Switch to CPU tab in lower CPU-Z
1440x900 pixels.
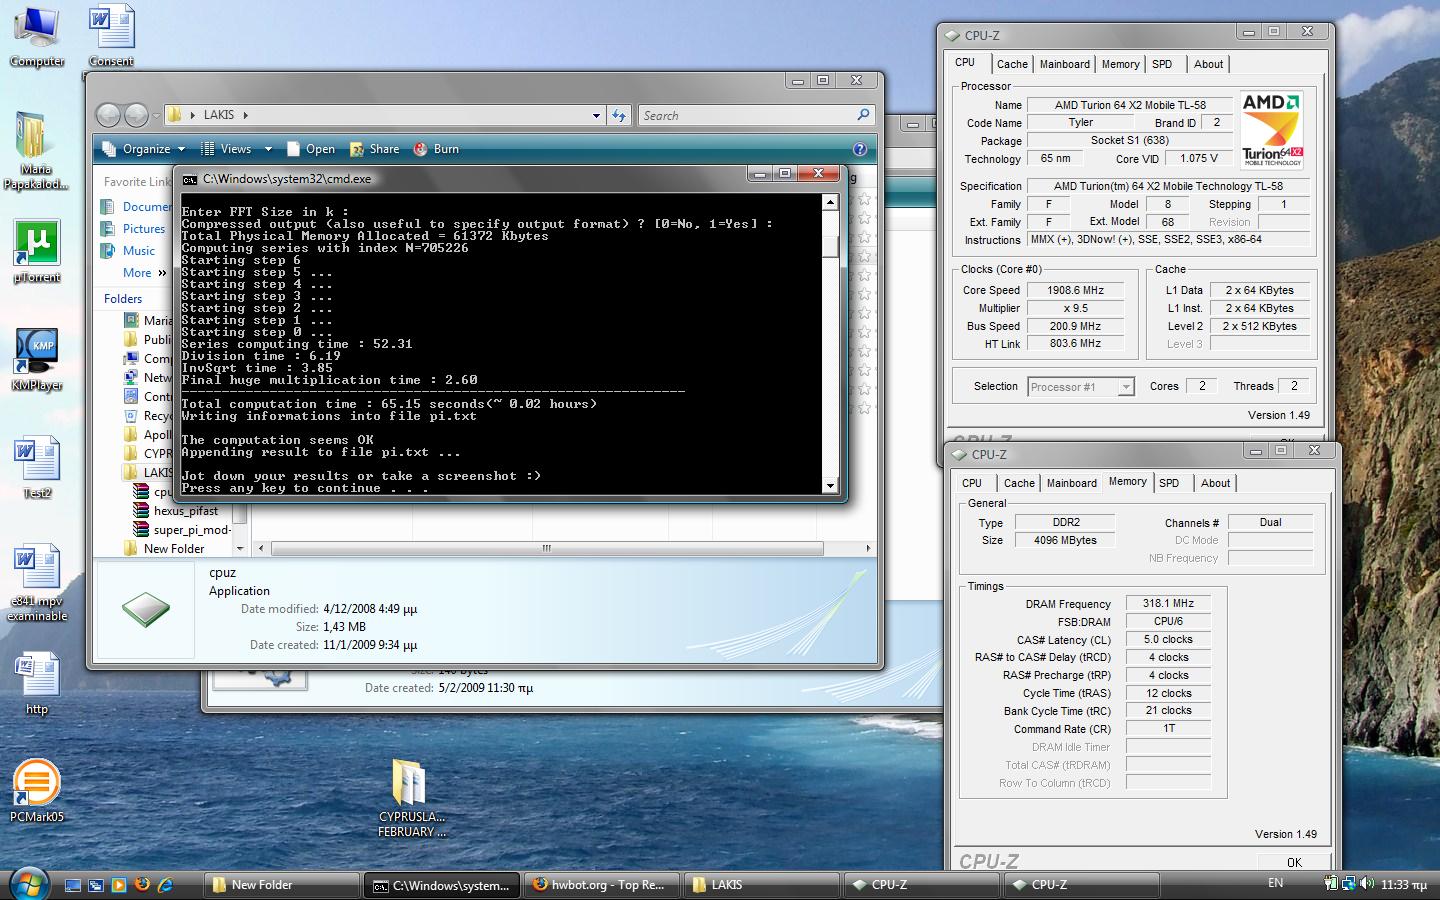(972, 483)
